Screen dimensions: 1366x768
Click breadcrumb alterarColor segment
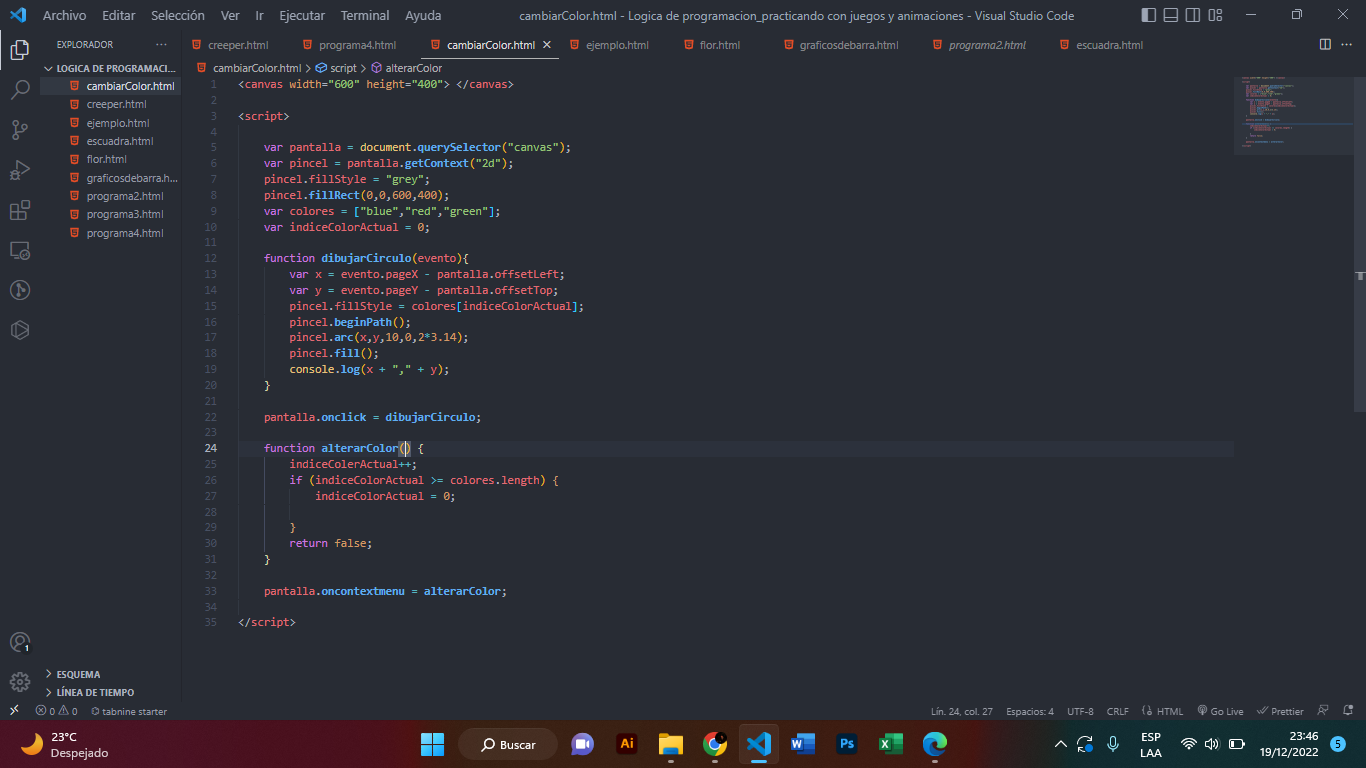(x=406, y=68)
